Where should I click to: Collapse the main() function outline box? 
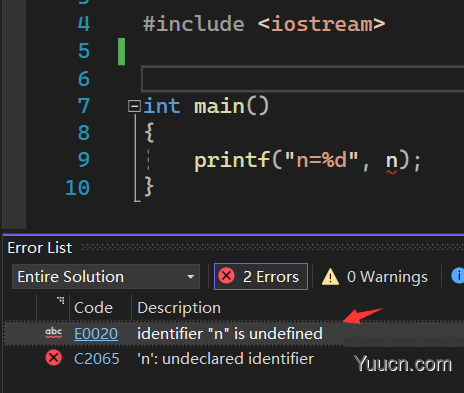134,106
